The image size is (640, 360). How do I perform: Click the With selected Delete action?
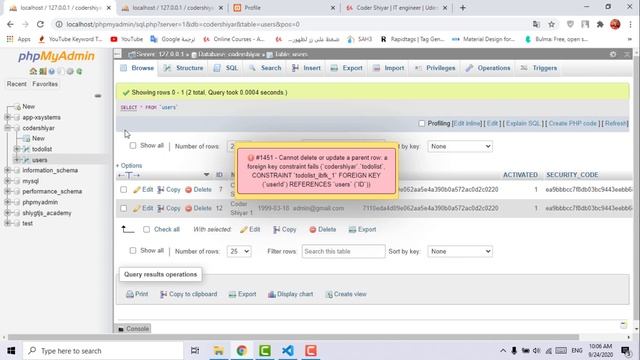(323, 229)
